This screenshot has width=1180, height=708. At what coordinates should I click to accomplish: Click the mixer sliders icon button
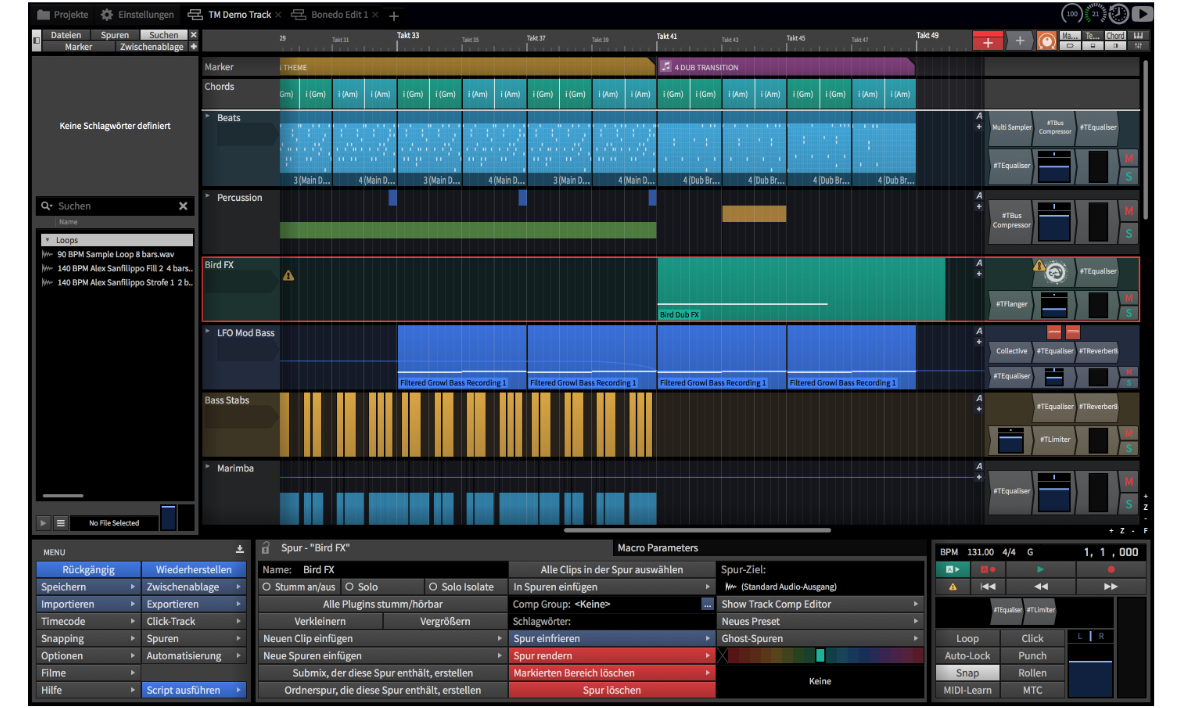(x=1139, y=46)
